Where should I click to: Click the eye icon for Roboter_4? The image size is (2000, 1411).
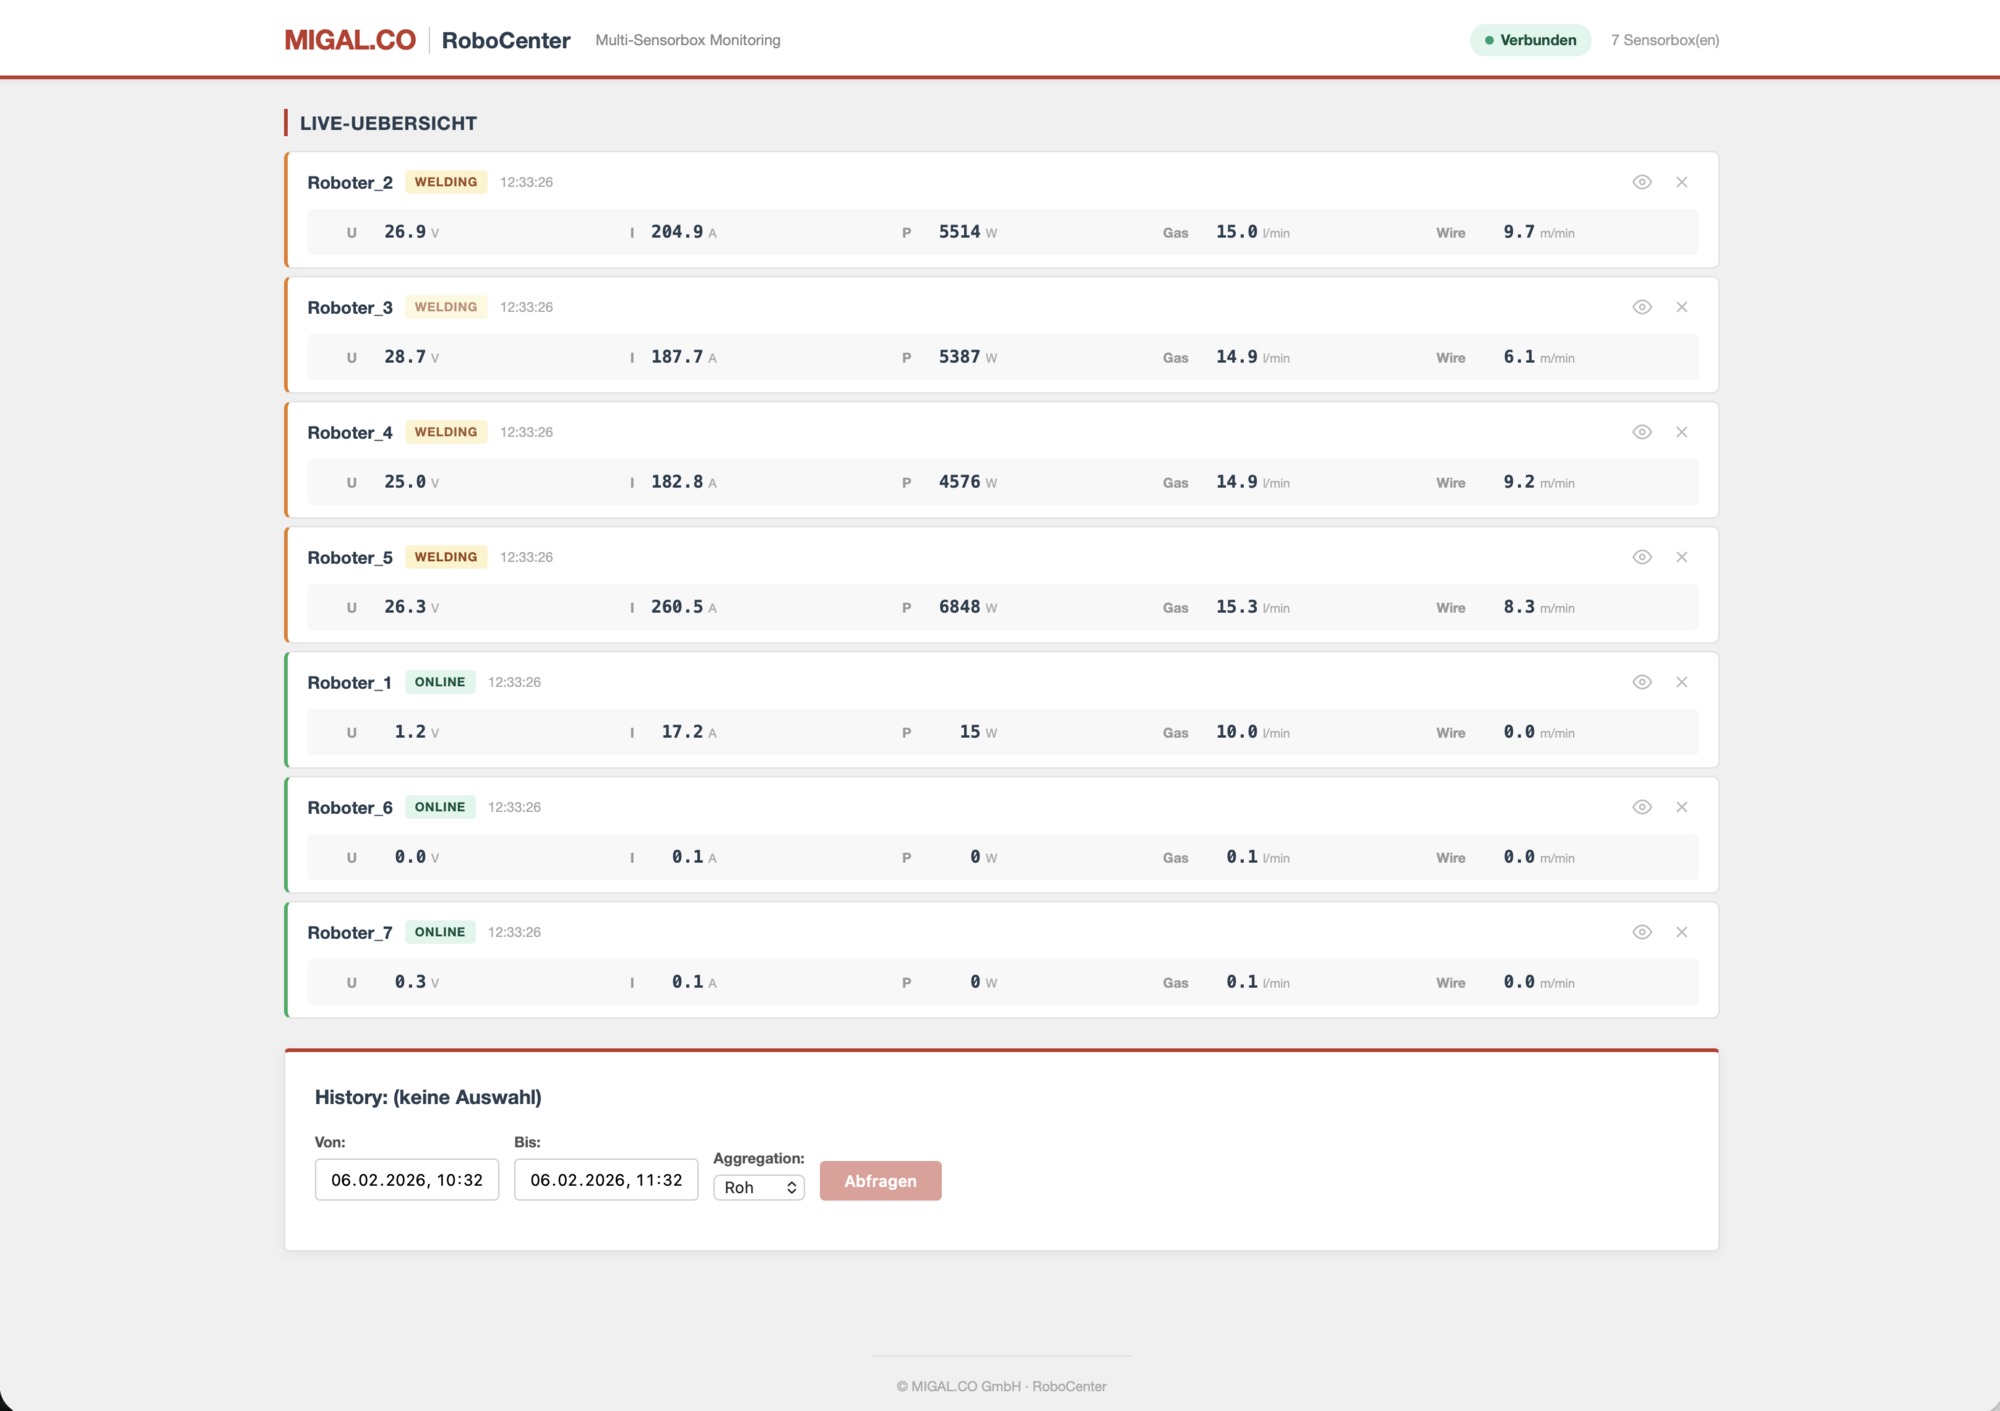coord(1642,432)
